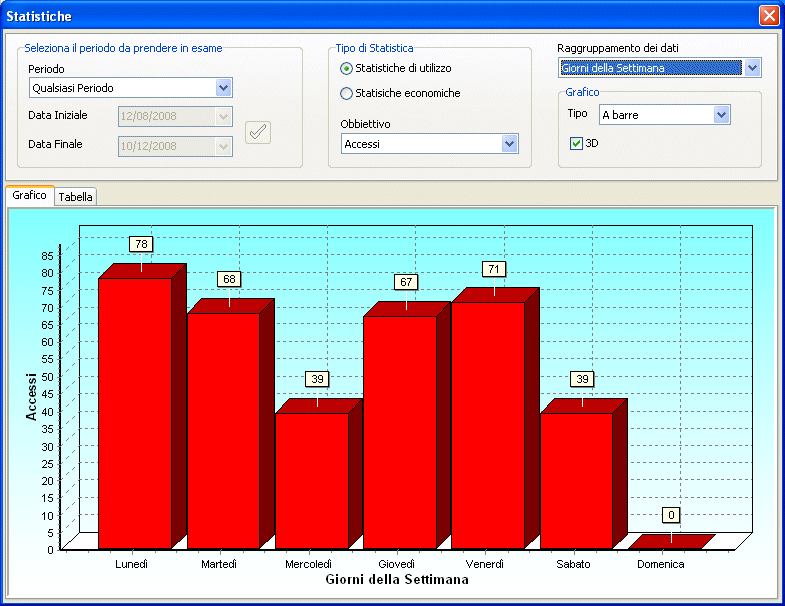785x606 pixels.
Task: Click the checkmark confirm period button
Action: coord(258,132)
